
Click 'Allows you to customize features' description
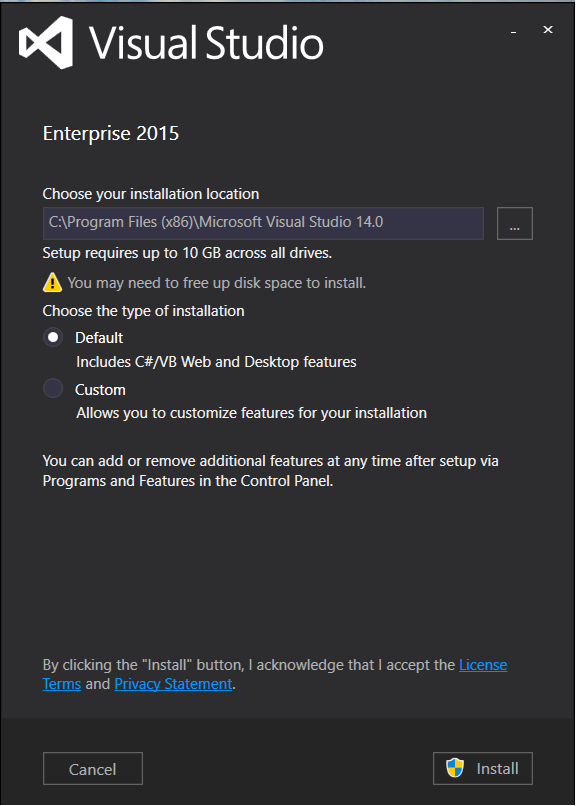click(252, 413)
